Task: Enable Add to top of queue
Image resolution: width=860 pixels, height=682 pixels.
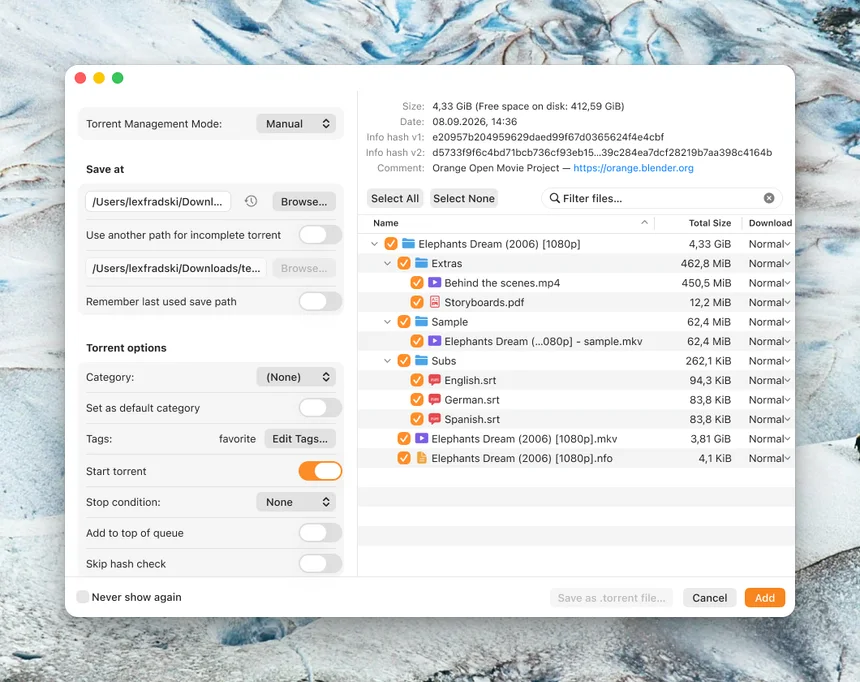Action: (x=320, y=533)
